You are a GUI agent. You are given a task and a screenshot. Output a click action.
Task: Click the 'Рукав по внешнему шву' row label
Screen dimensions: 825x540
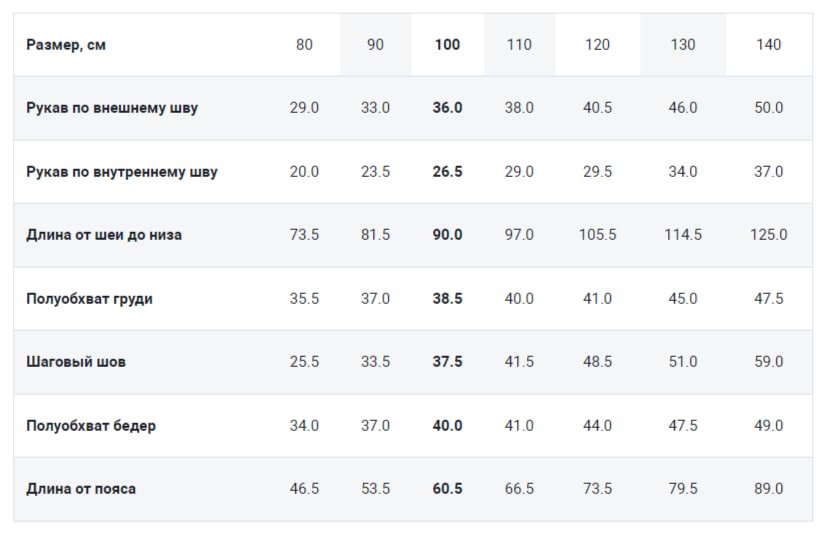click(x=112, y=108)
